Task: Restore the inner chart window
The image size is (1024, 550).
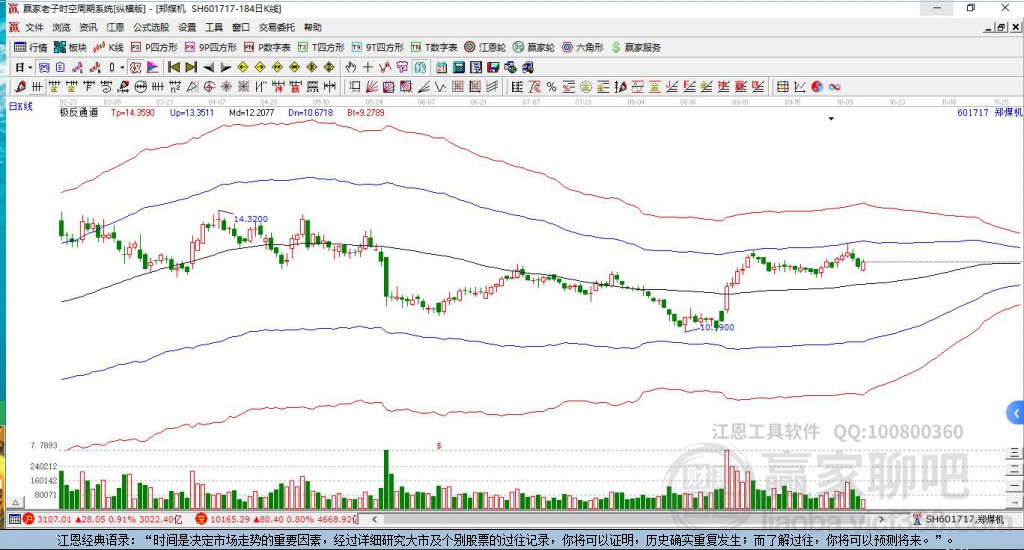Action: (x=1001, y=27)
